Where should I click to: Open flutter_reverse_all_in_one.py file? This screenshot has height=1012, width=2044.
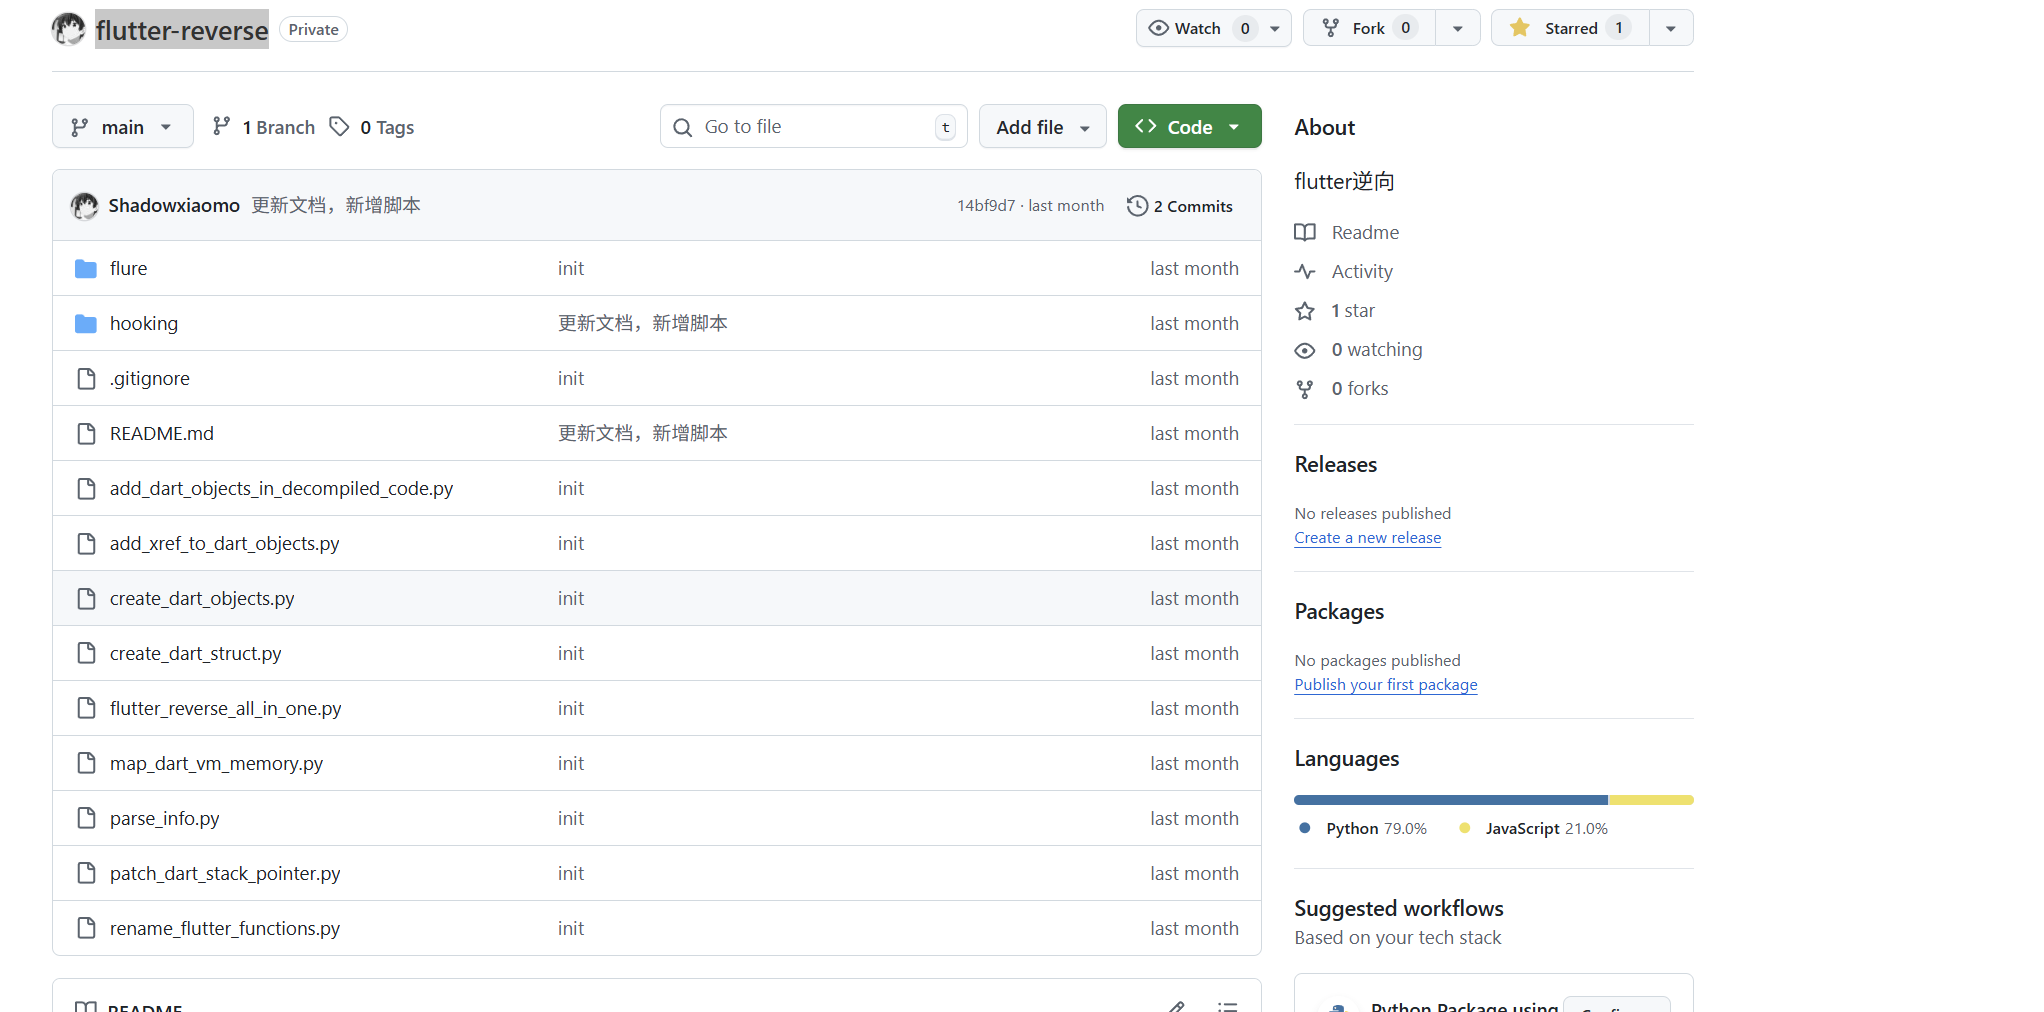point(226,709)
